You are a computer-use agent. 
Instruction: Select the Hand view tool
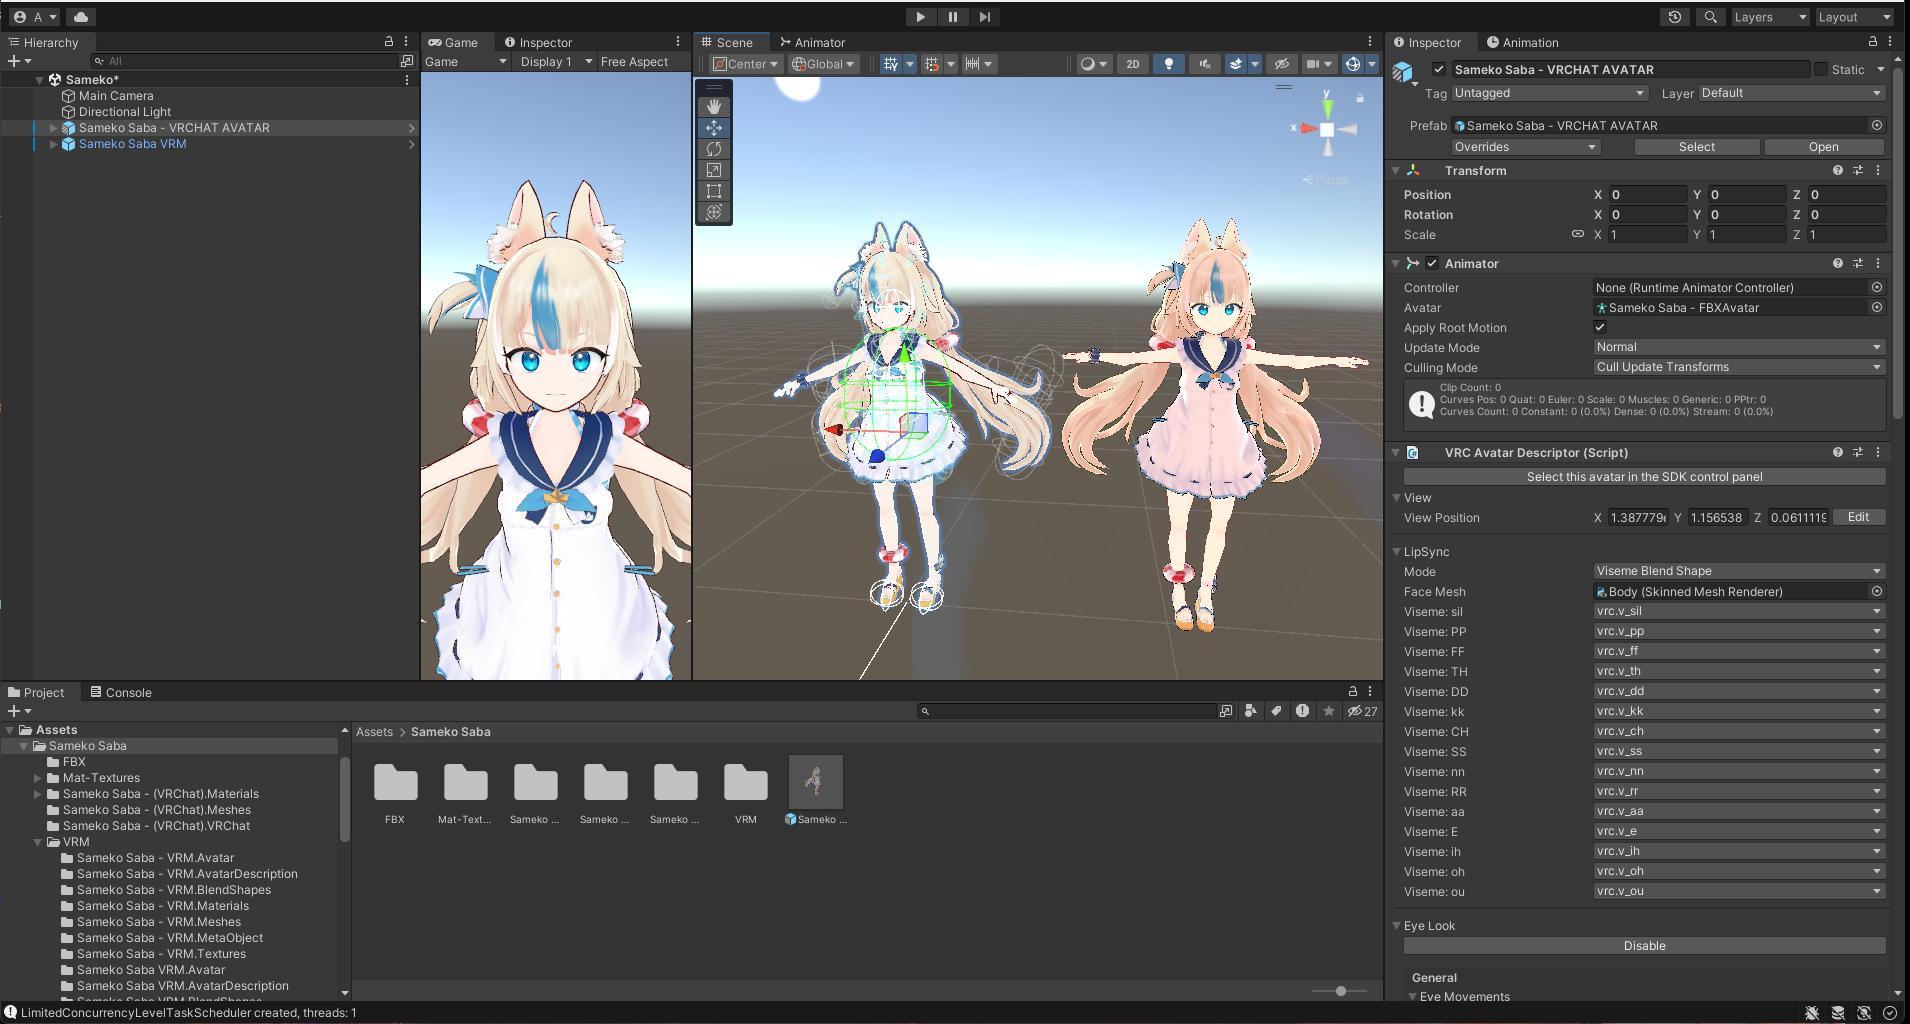[714, 107]
